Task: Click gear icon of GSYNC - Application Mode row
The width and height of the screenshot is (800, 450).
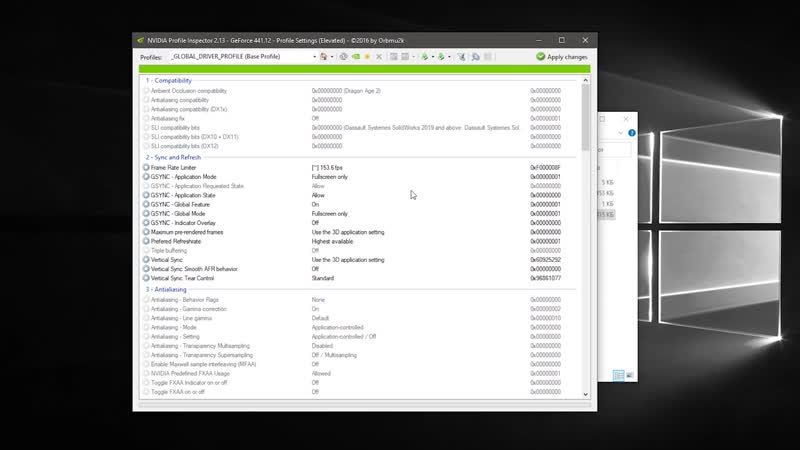Action: pyautogui.click(x=146, y=177)
